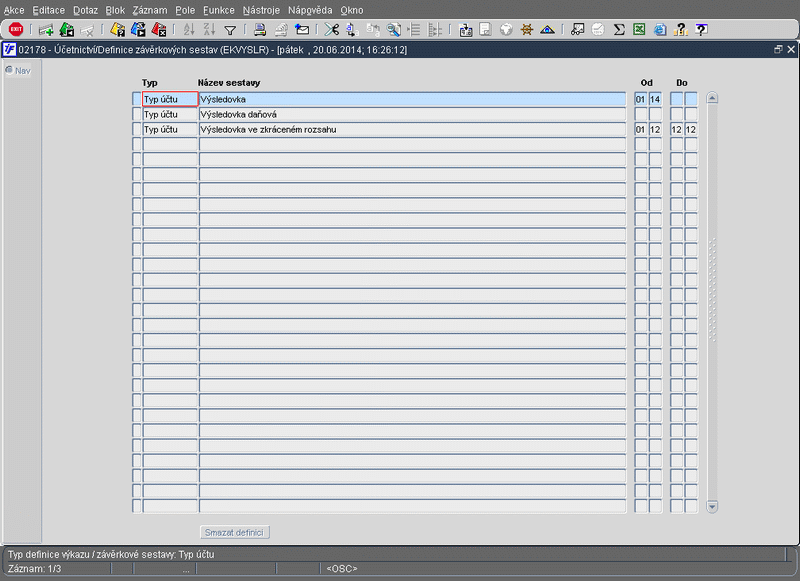Click the scissors cut icon
Viewport: 800px width, 581px height.
332,30
